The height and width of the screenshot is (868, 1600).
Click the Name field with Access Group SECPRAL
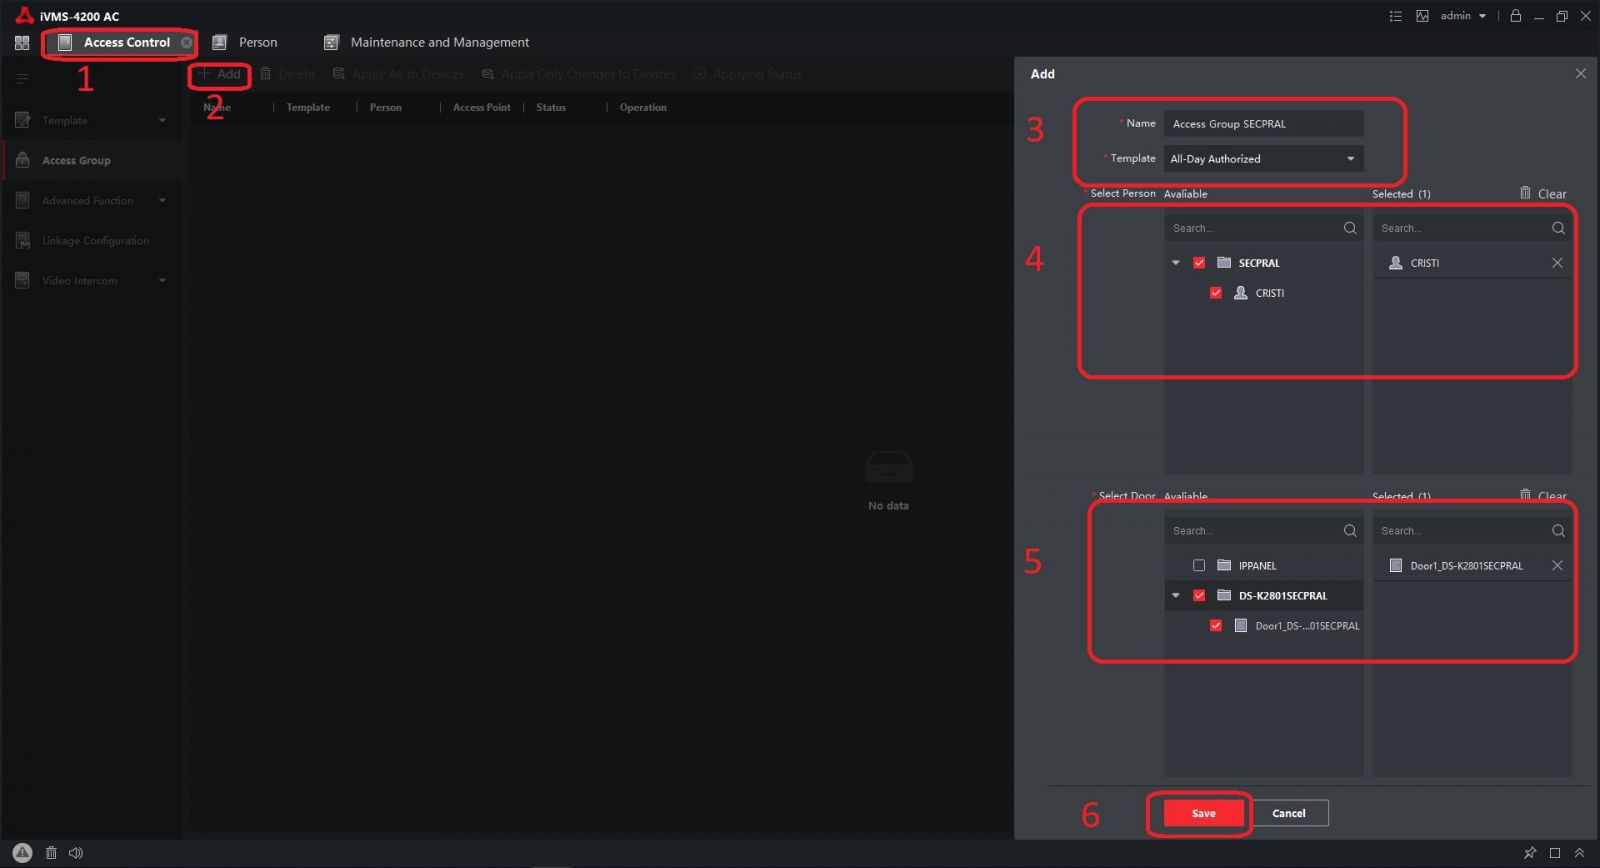point(1263,124)
